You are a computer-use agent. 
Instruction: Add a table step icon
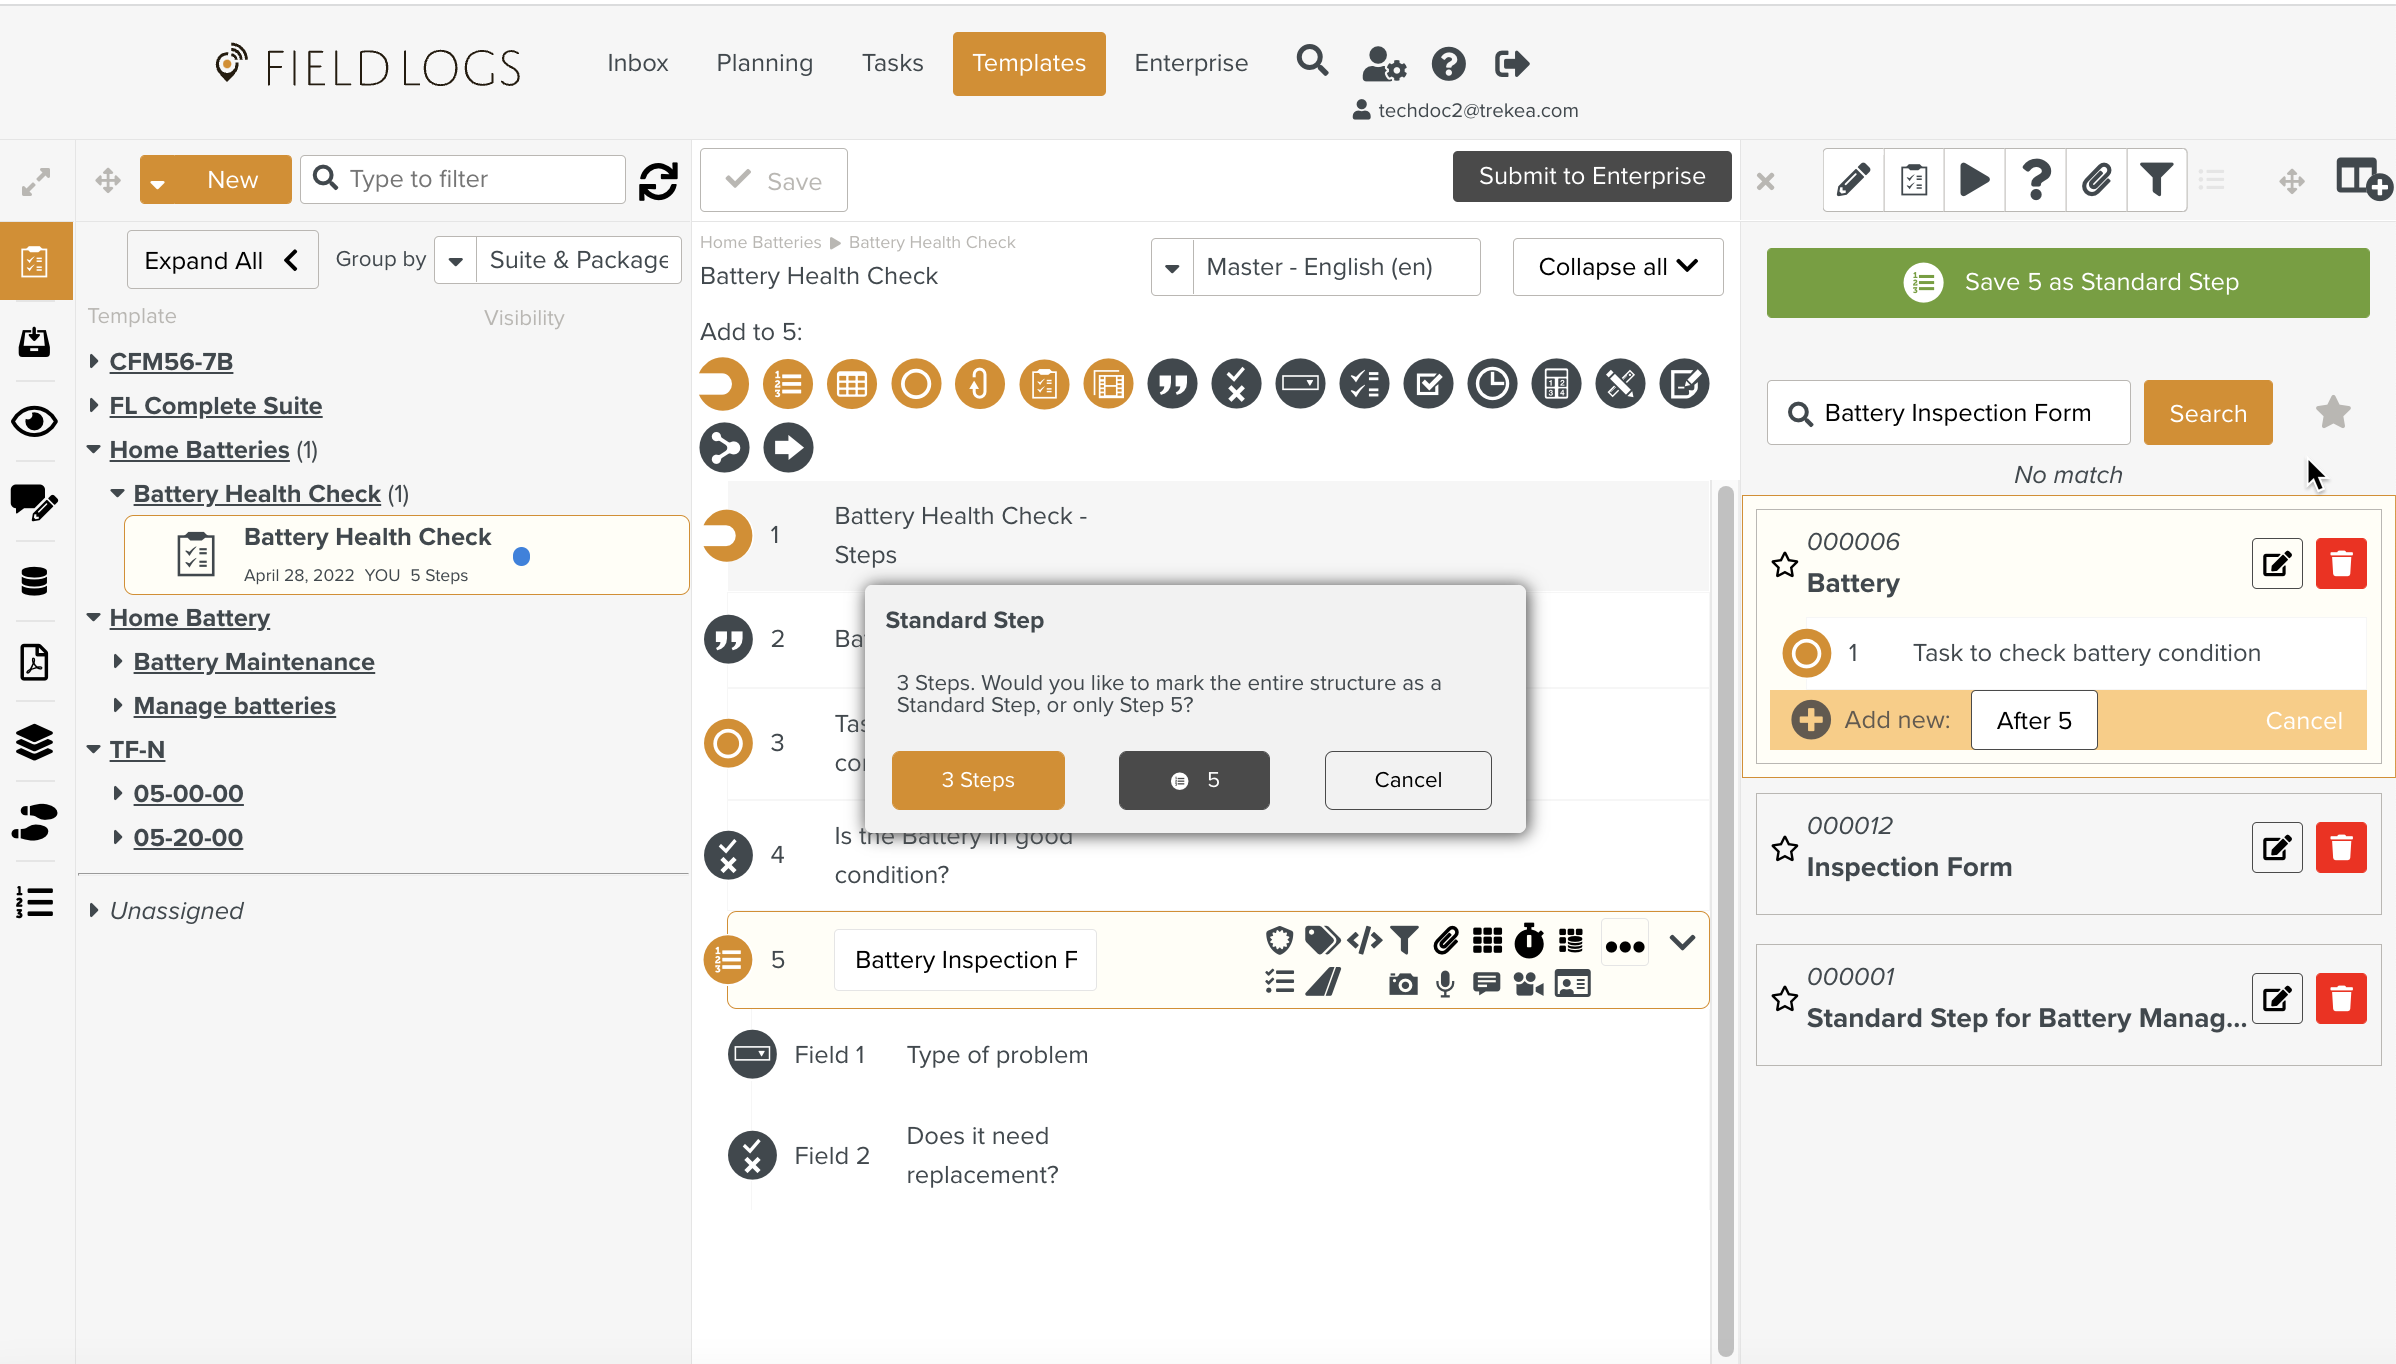tap(852, 384)
